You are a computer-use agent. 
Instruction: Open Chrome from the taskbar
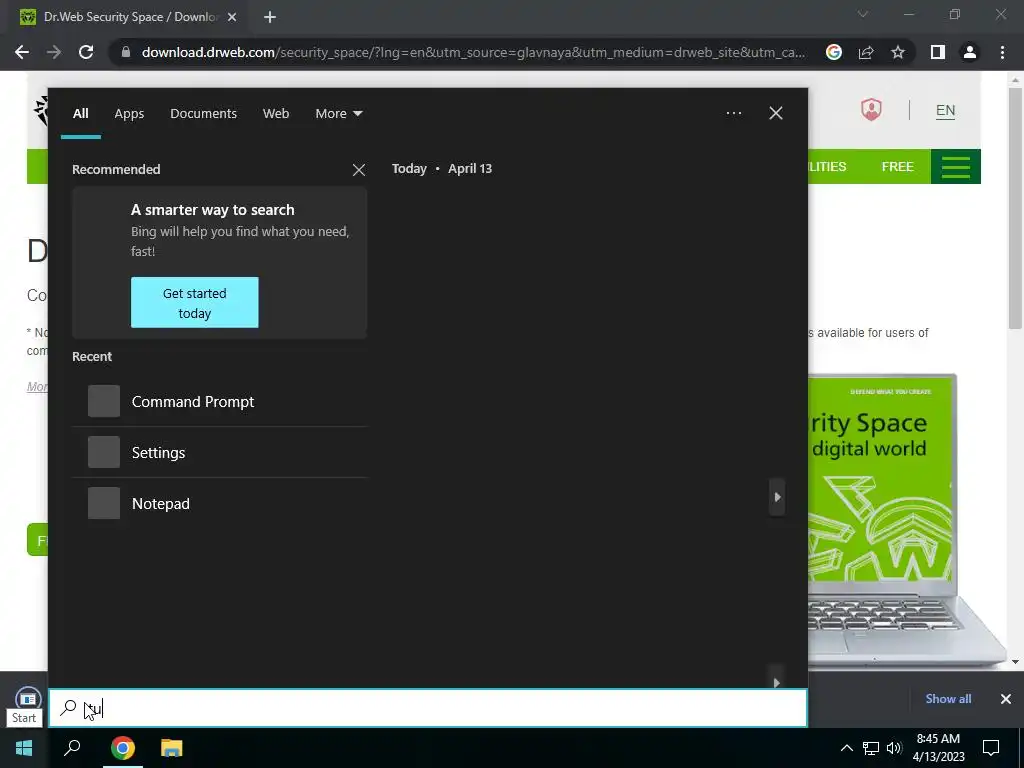123,748
